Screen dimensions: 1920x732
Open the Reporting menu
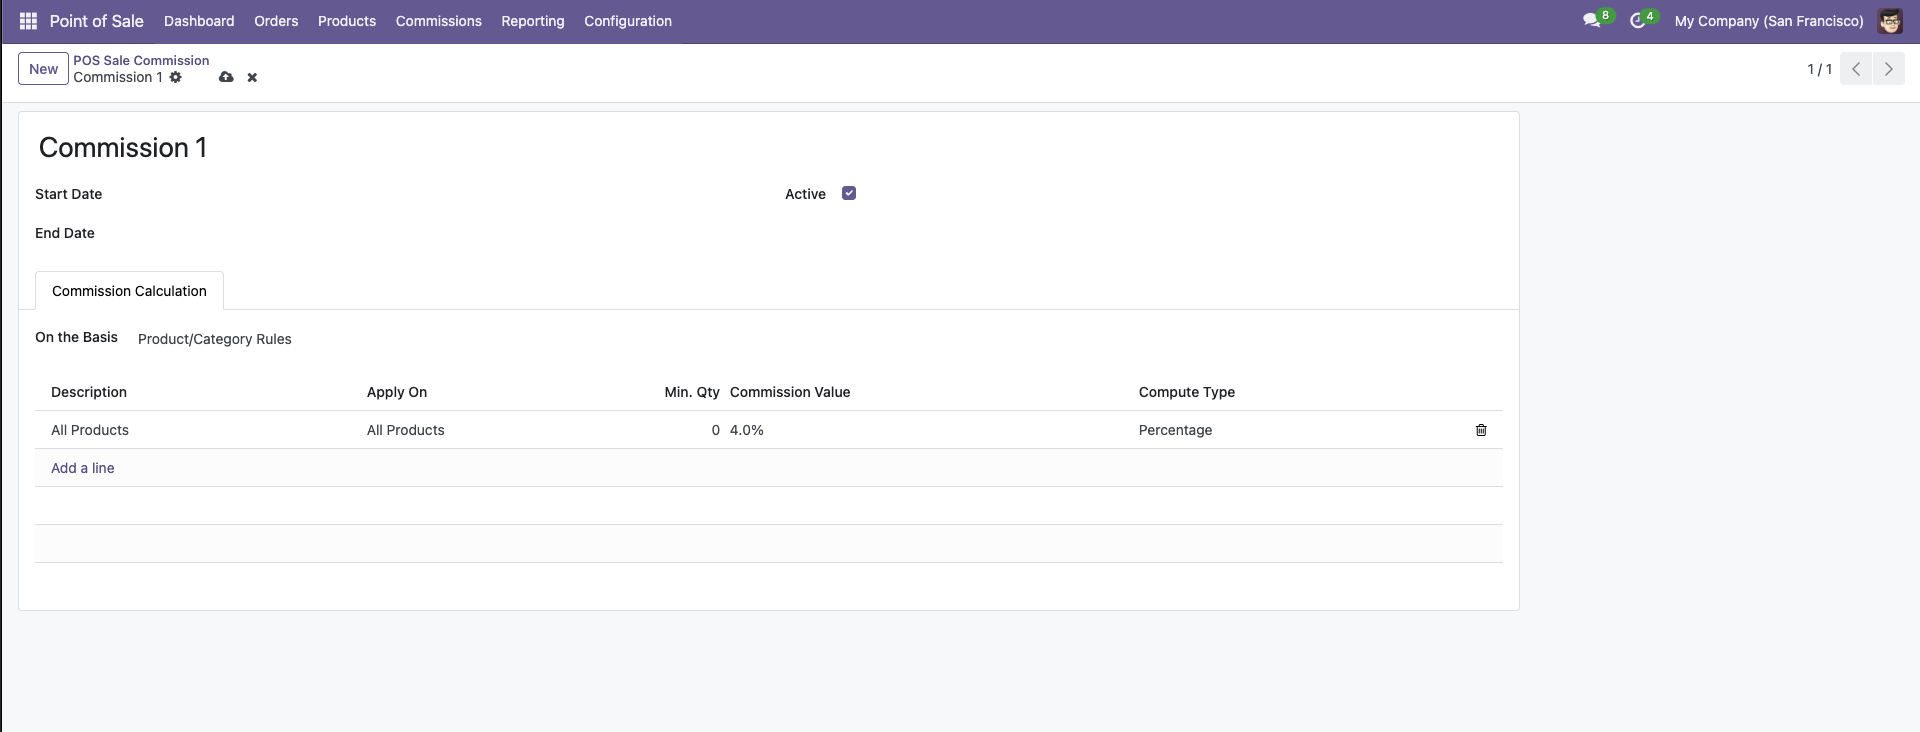(533, 21)
